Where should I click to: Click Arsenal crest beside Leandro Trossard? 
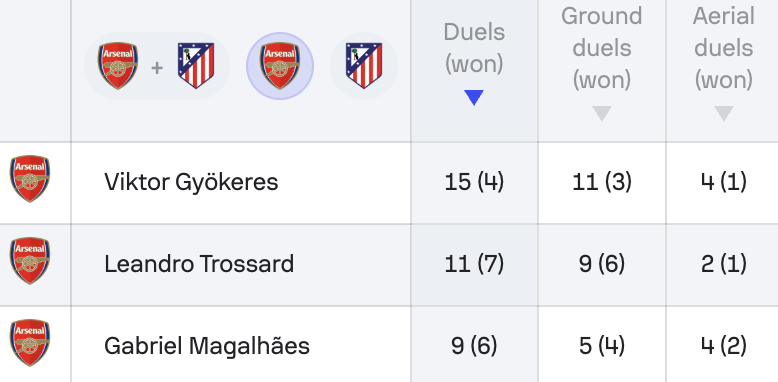point(30,260)
